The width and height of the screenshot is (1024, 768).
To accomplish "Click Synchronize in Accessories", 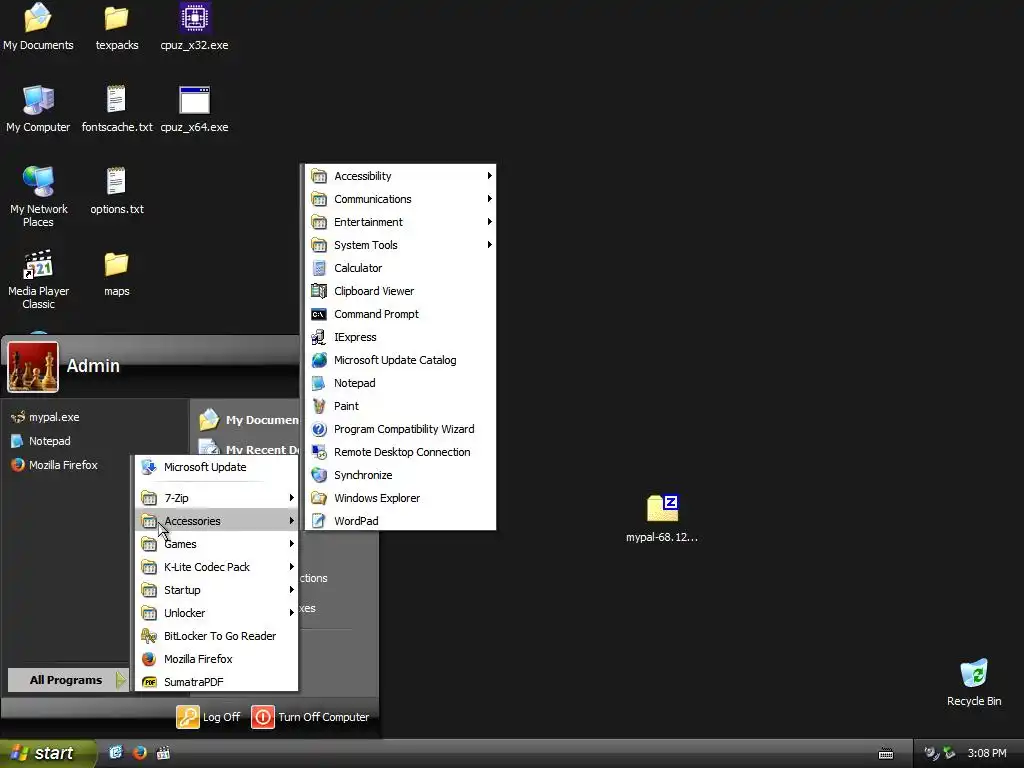I will point(401,475).
